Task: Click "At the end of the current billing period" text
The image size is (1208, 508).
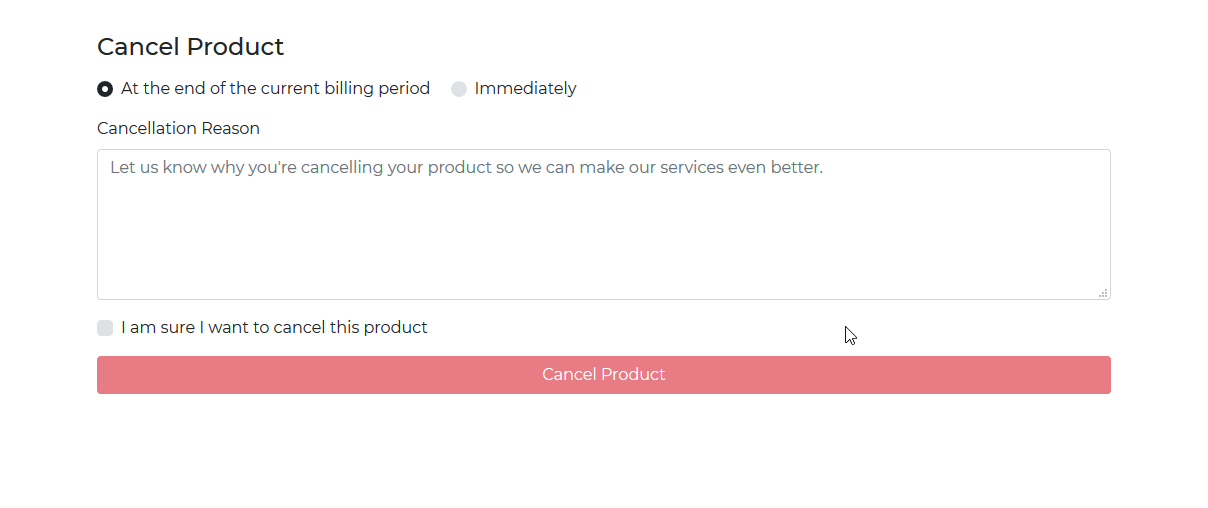Action: (x=275, y=88)
